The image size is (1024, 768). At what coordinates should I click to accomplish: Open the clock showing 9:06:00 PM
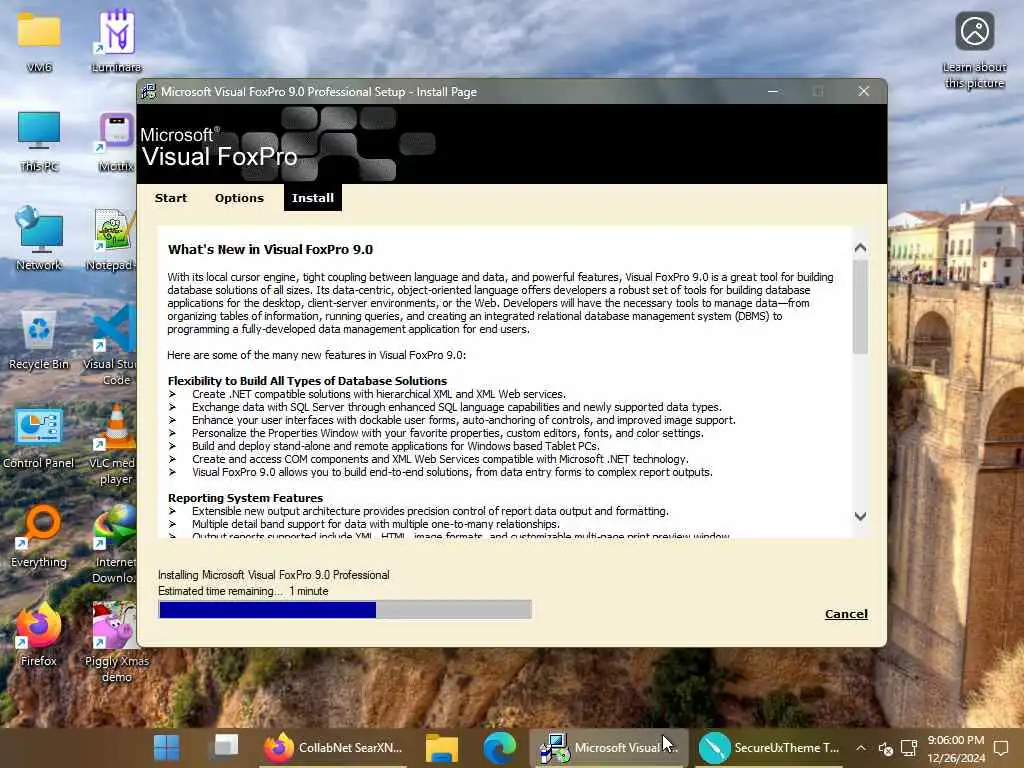click(955, 749)
